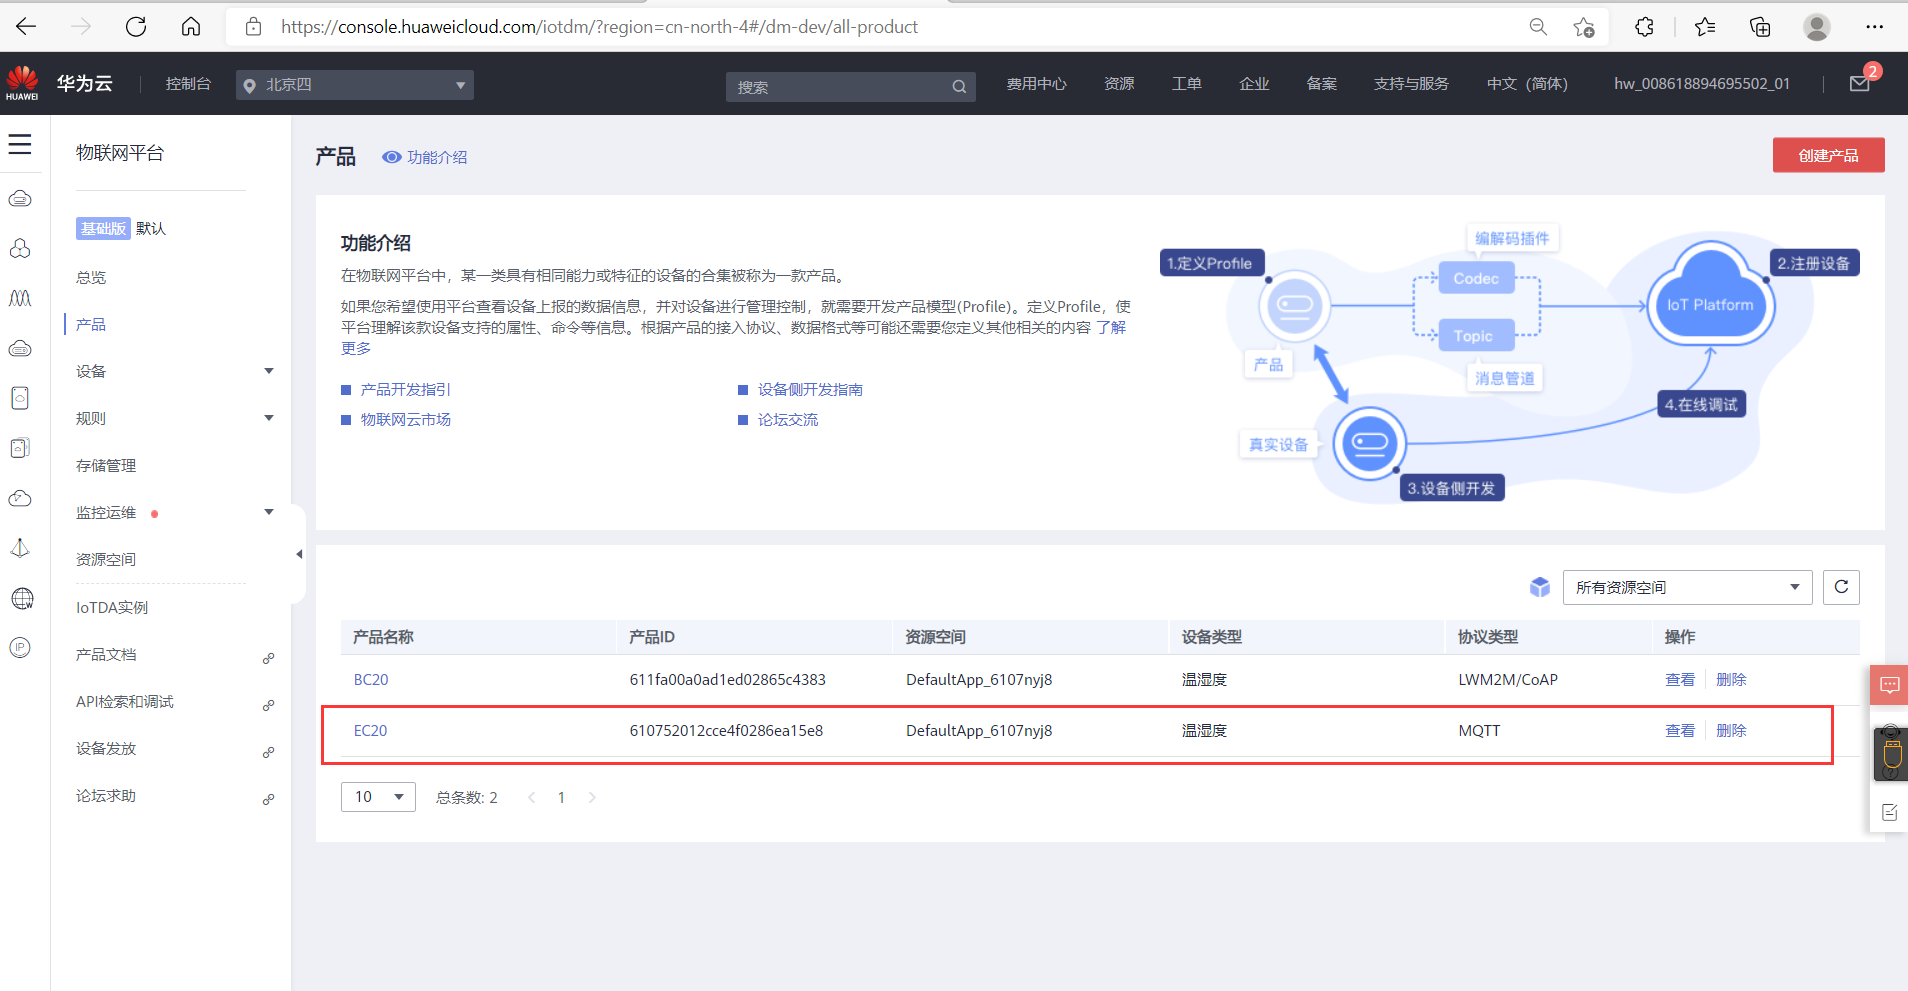Click the resource space cube icon

pyautogui.click(x=1540, y=587)
